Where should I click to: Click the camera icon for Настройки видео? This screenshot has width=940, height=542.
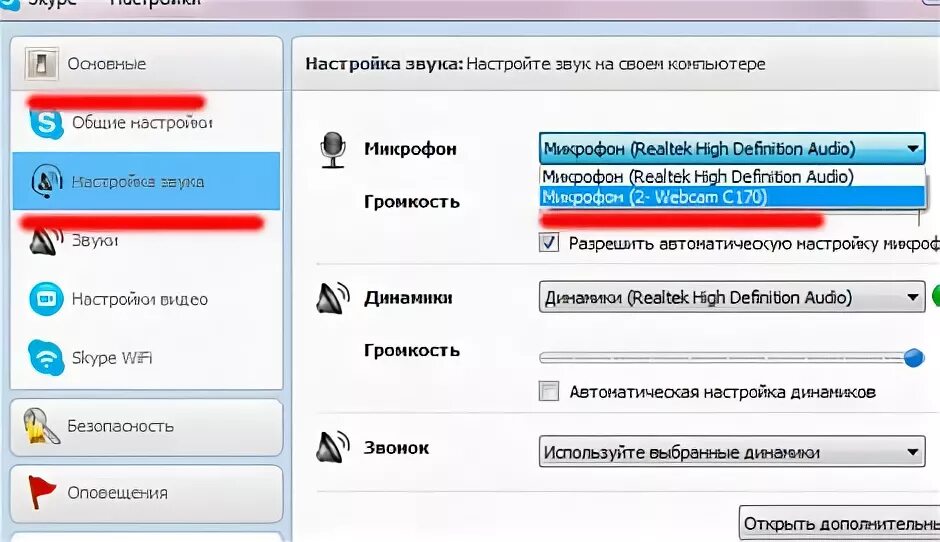46,299
